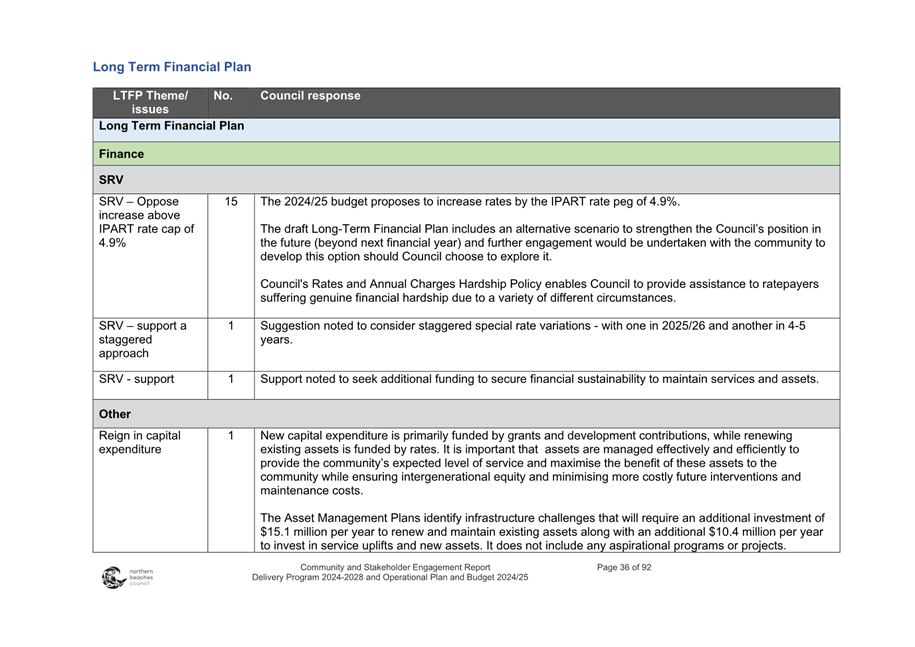
Task: Click the SRV – Oppose increase theme cell
Action: click(146, 222)
